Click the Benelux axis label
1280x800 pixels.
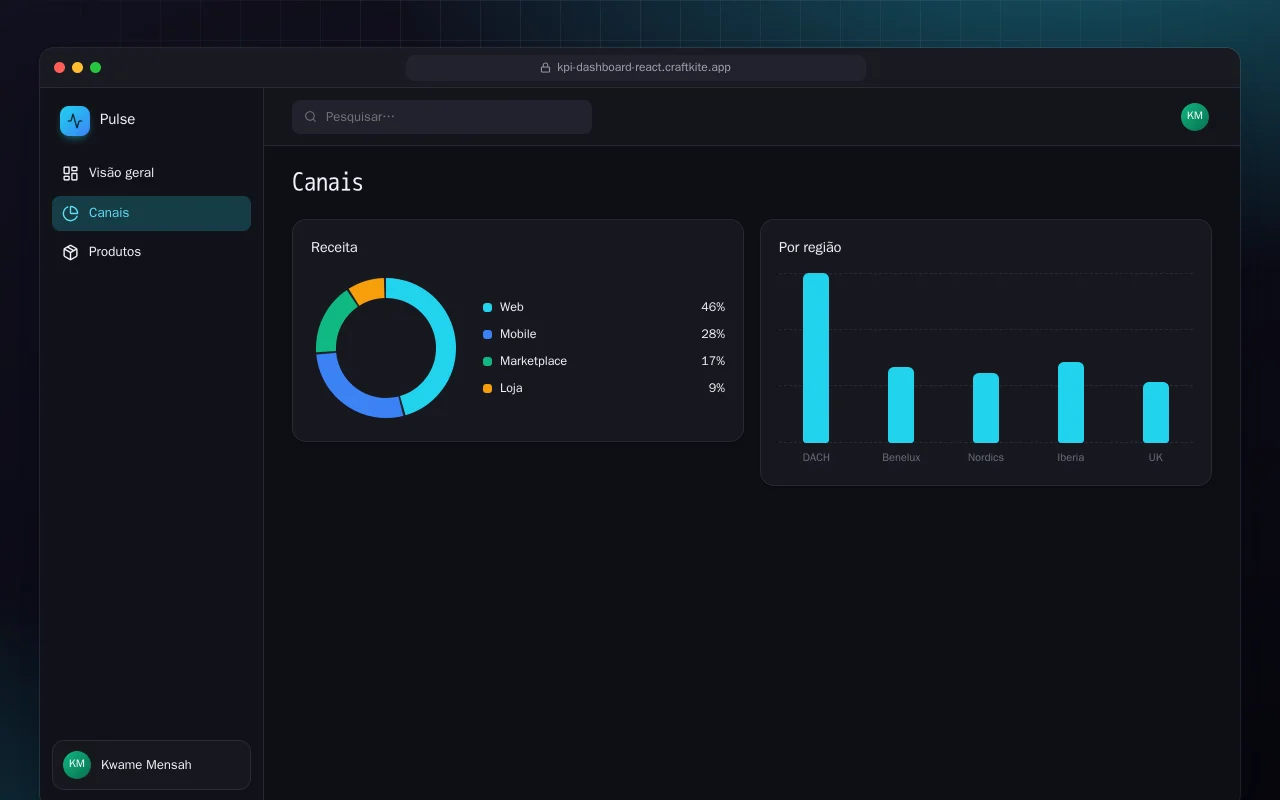pos(901,457)
